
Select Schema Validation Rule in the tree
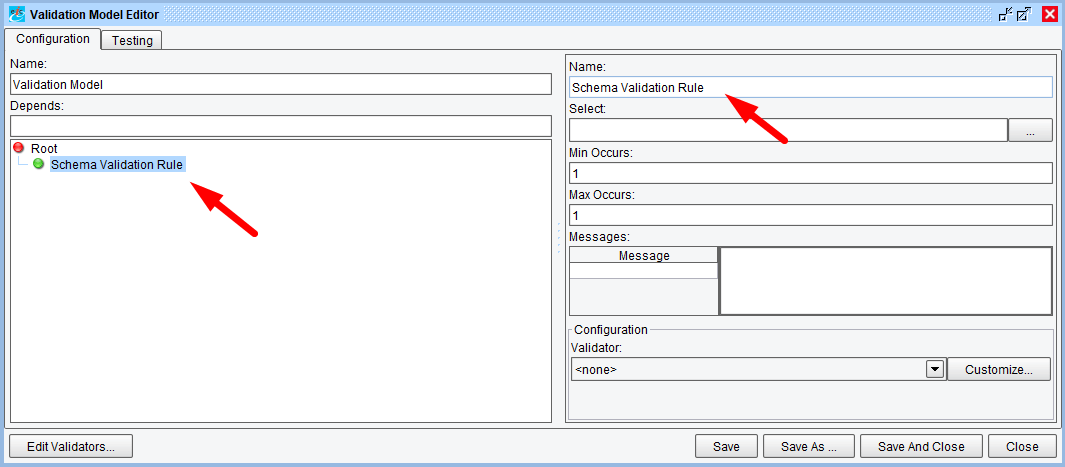point(117,164)
